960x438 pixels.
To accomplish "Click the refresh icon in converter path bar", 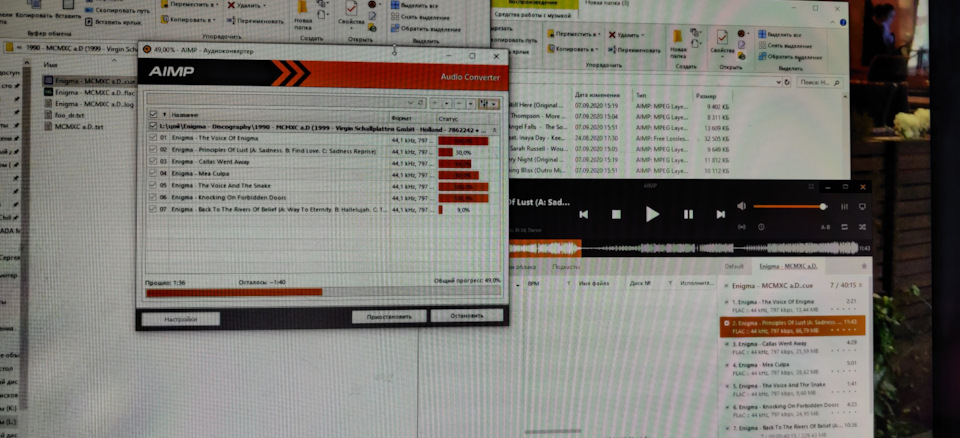I will 421,104.
